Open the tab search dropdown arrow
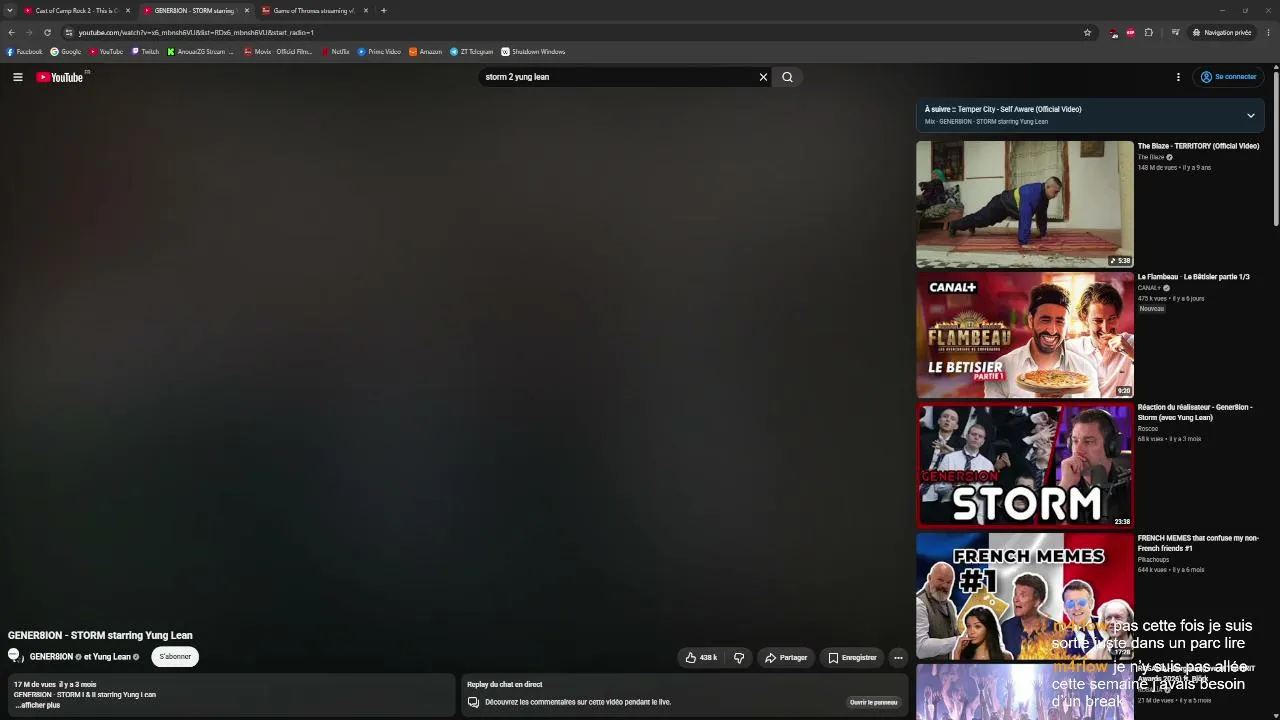 click(x=9, y=11)
